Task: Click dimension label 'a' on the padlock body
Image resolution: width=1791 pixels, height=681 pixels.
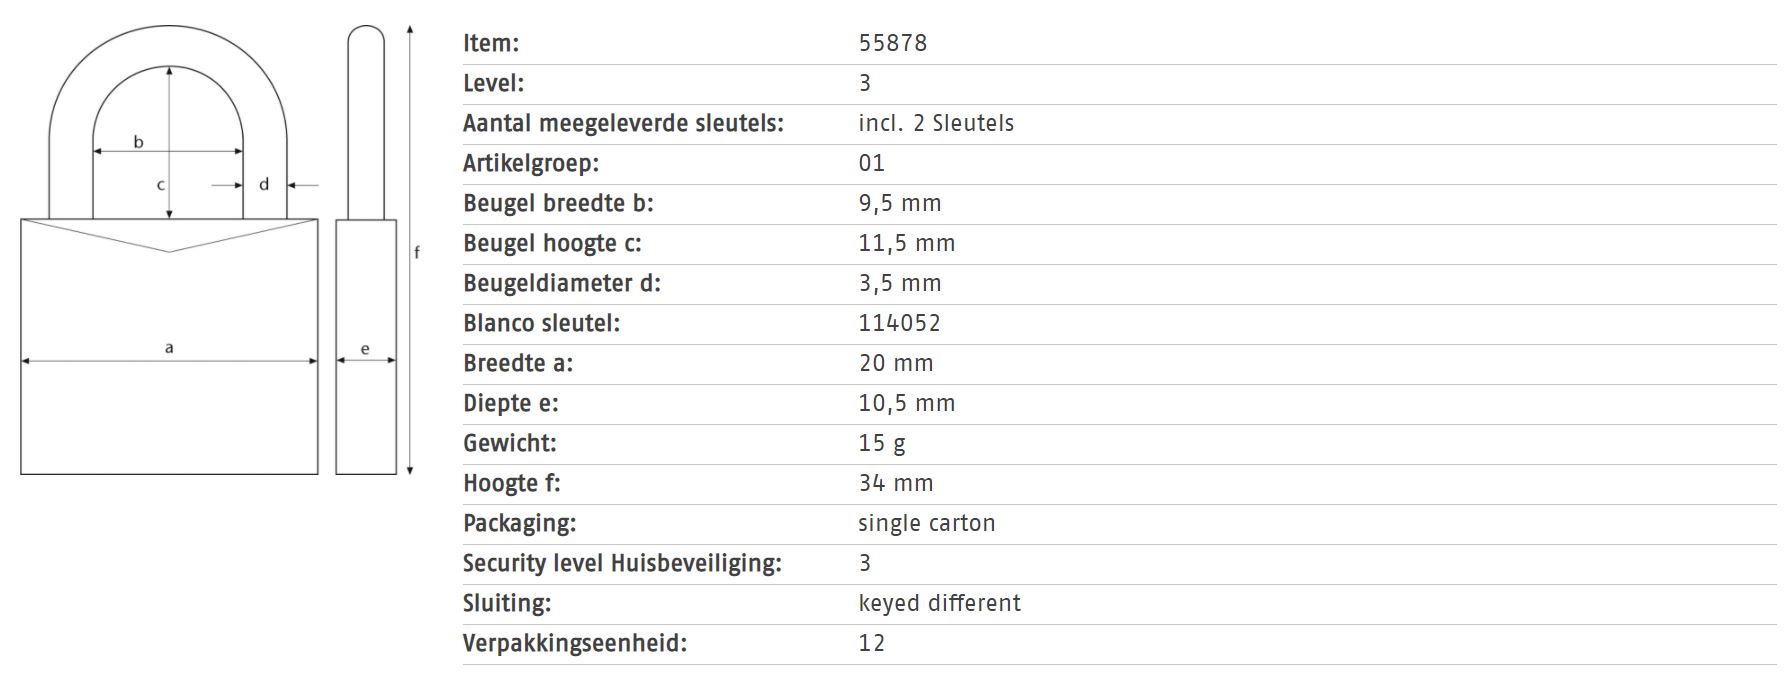Action: 169,347
